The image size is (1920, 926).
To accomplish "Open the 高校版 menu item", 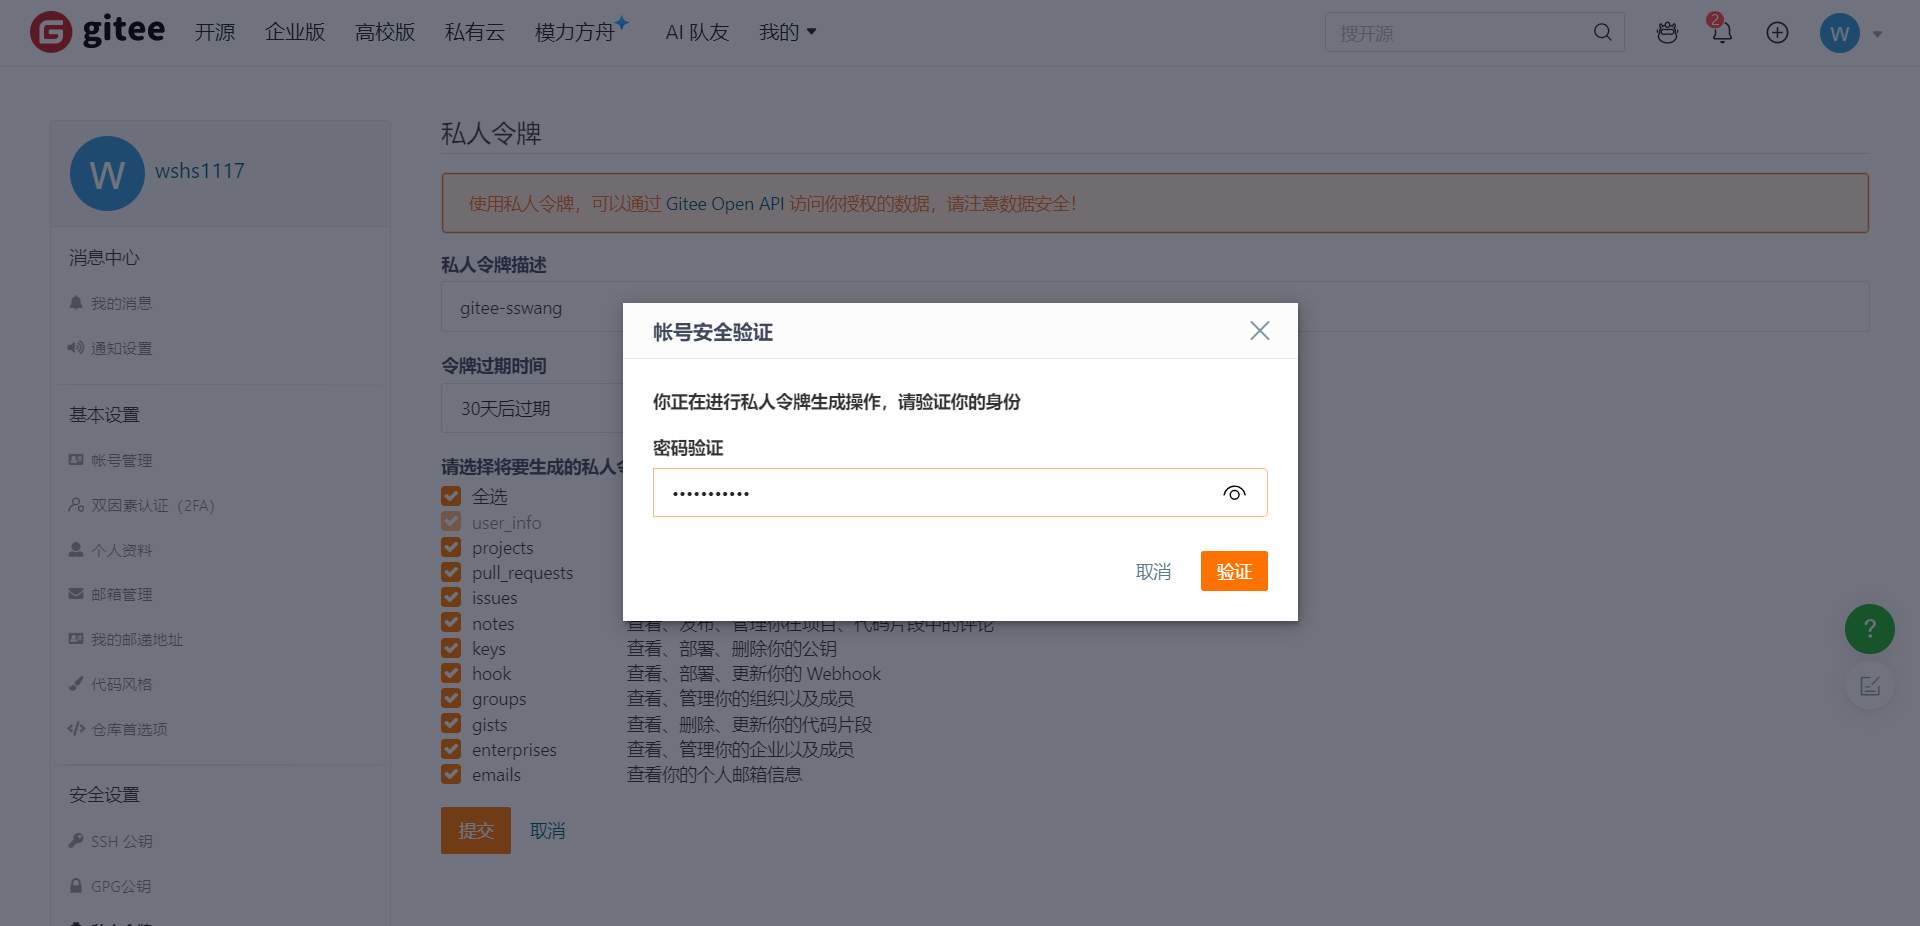I will click(385, 32).
